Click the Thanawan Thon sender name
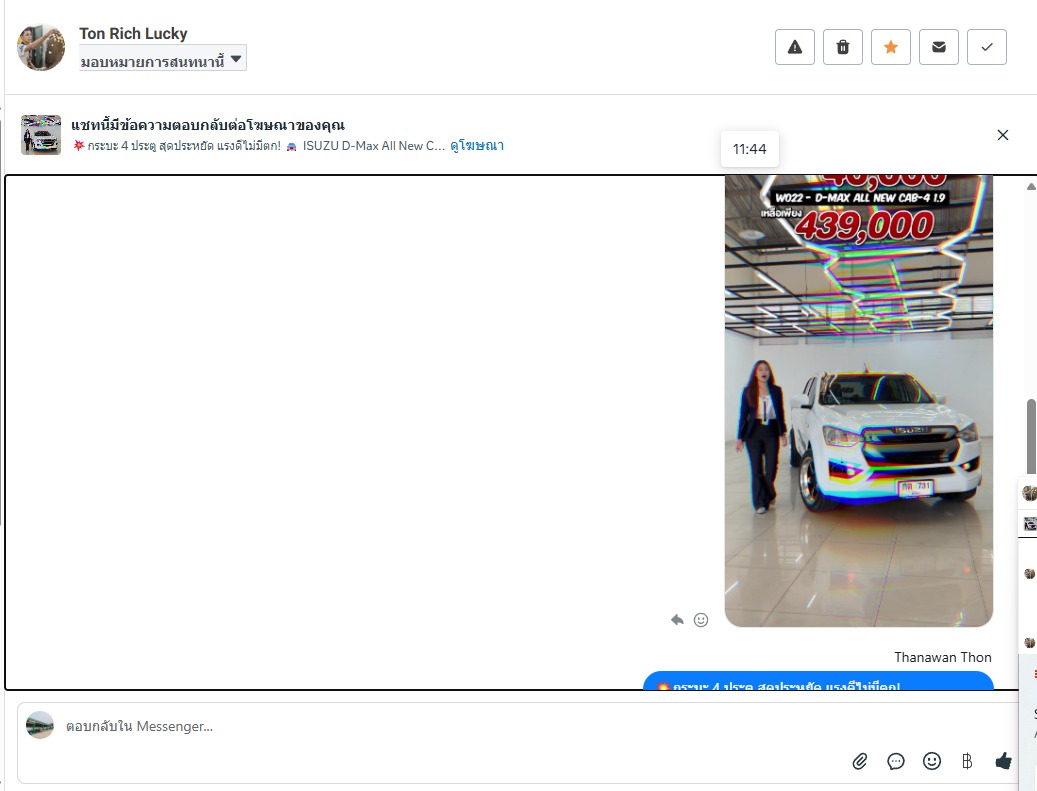1037x791 pixels. (x=942, y=657)
